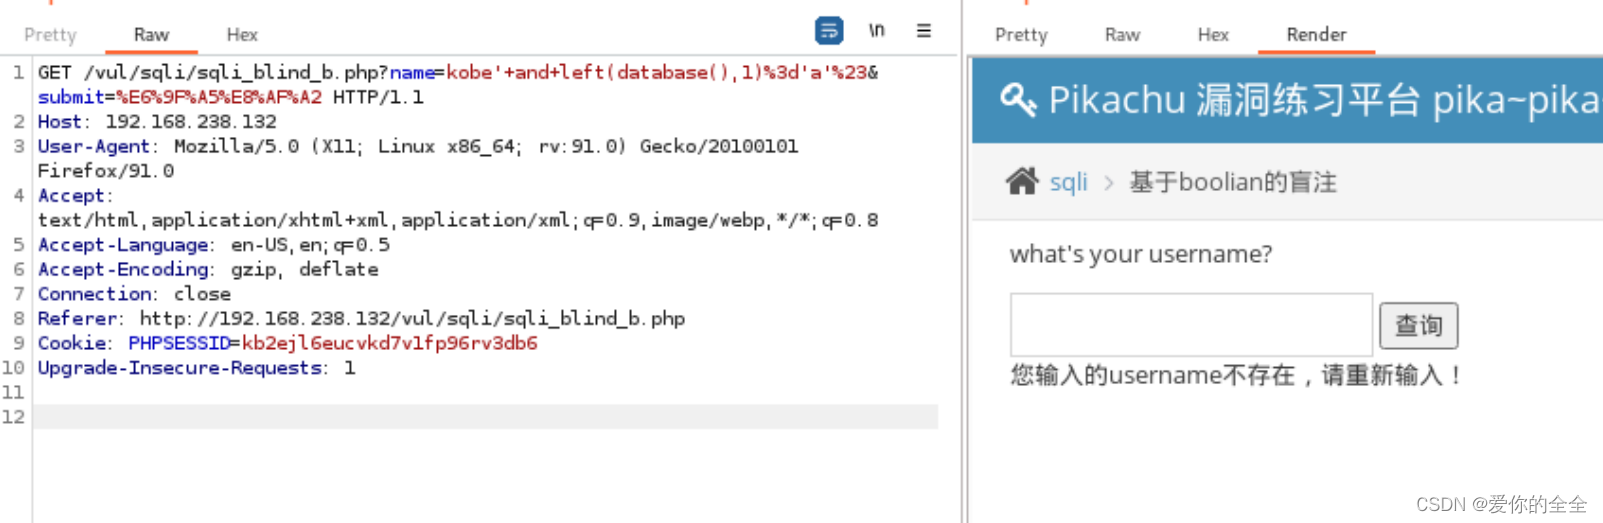Open the sqli breadcrumb link
Image resolution: width=1603 pixels, height=523 pixels.
[1068, 182]
